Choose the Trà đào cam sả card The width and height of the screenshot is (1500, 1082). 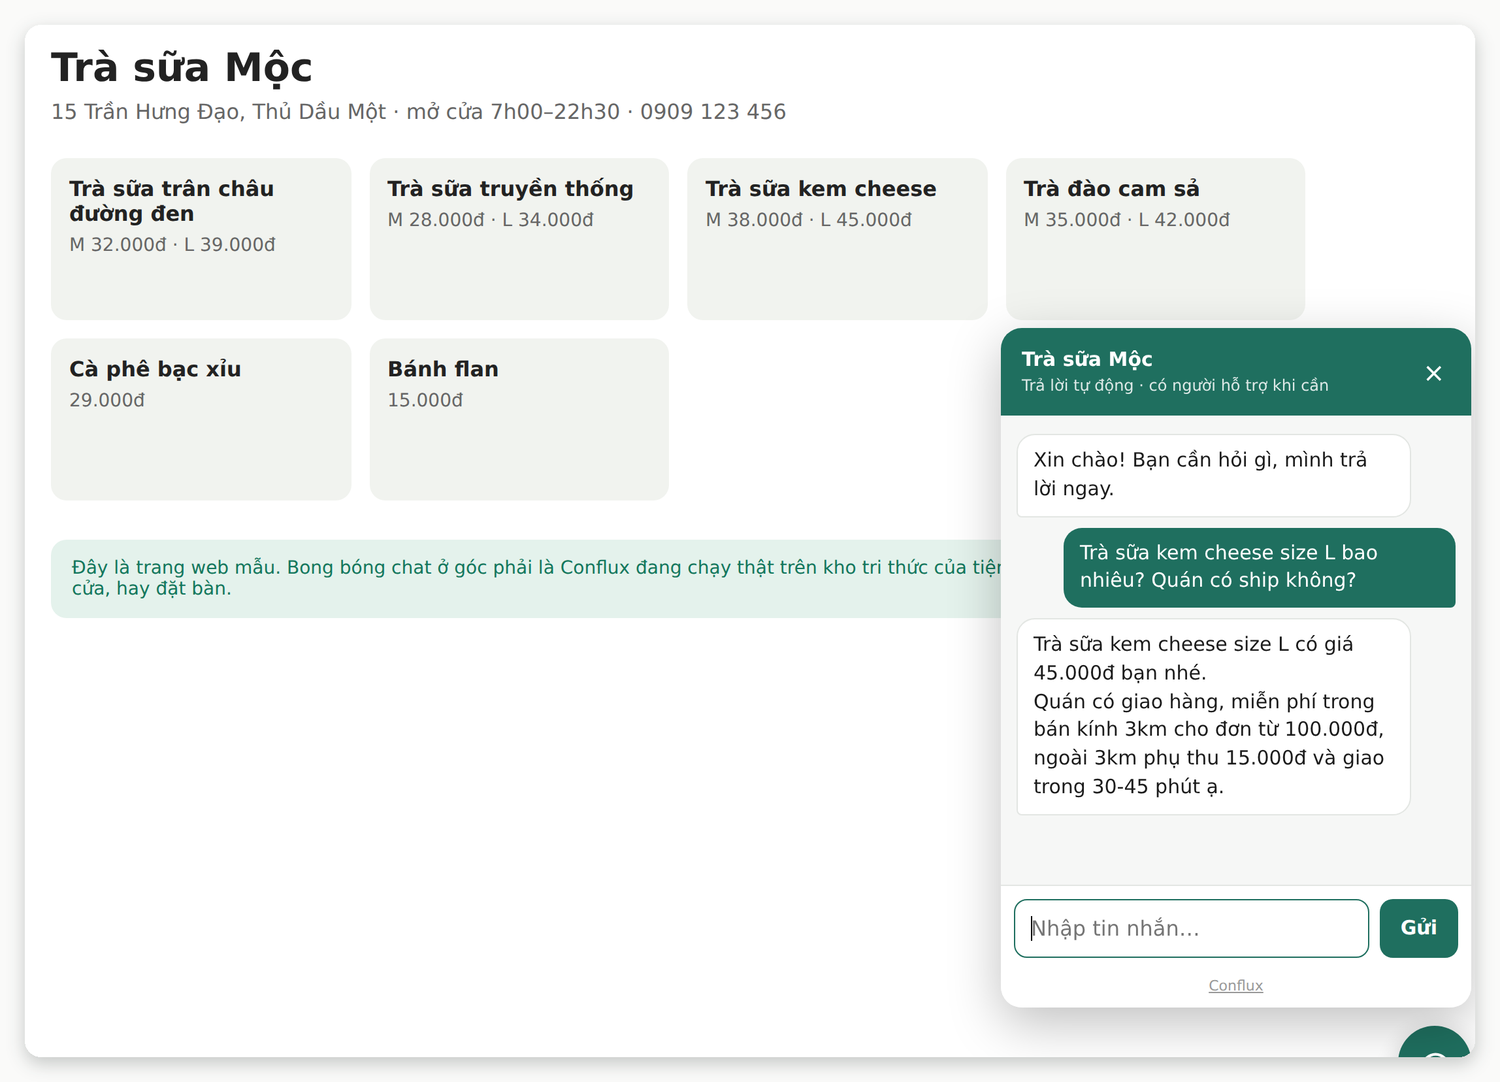pyautogui.click(x=1155, y=239)
